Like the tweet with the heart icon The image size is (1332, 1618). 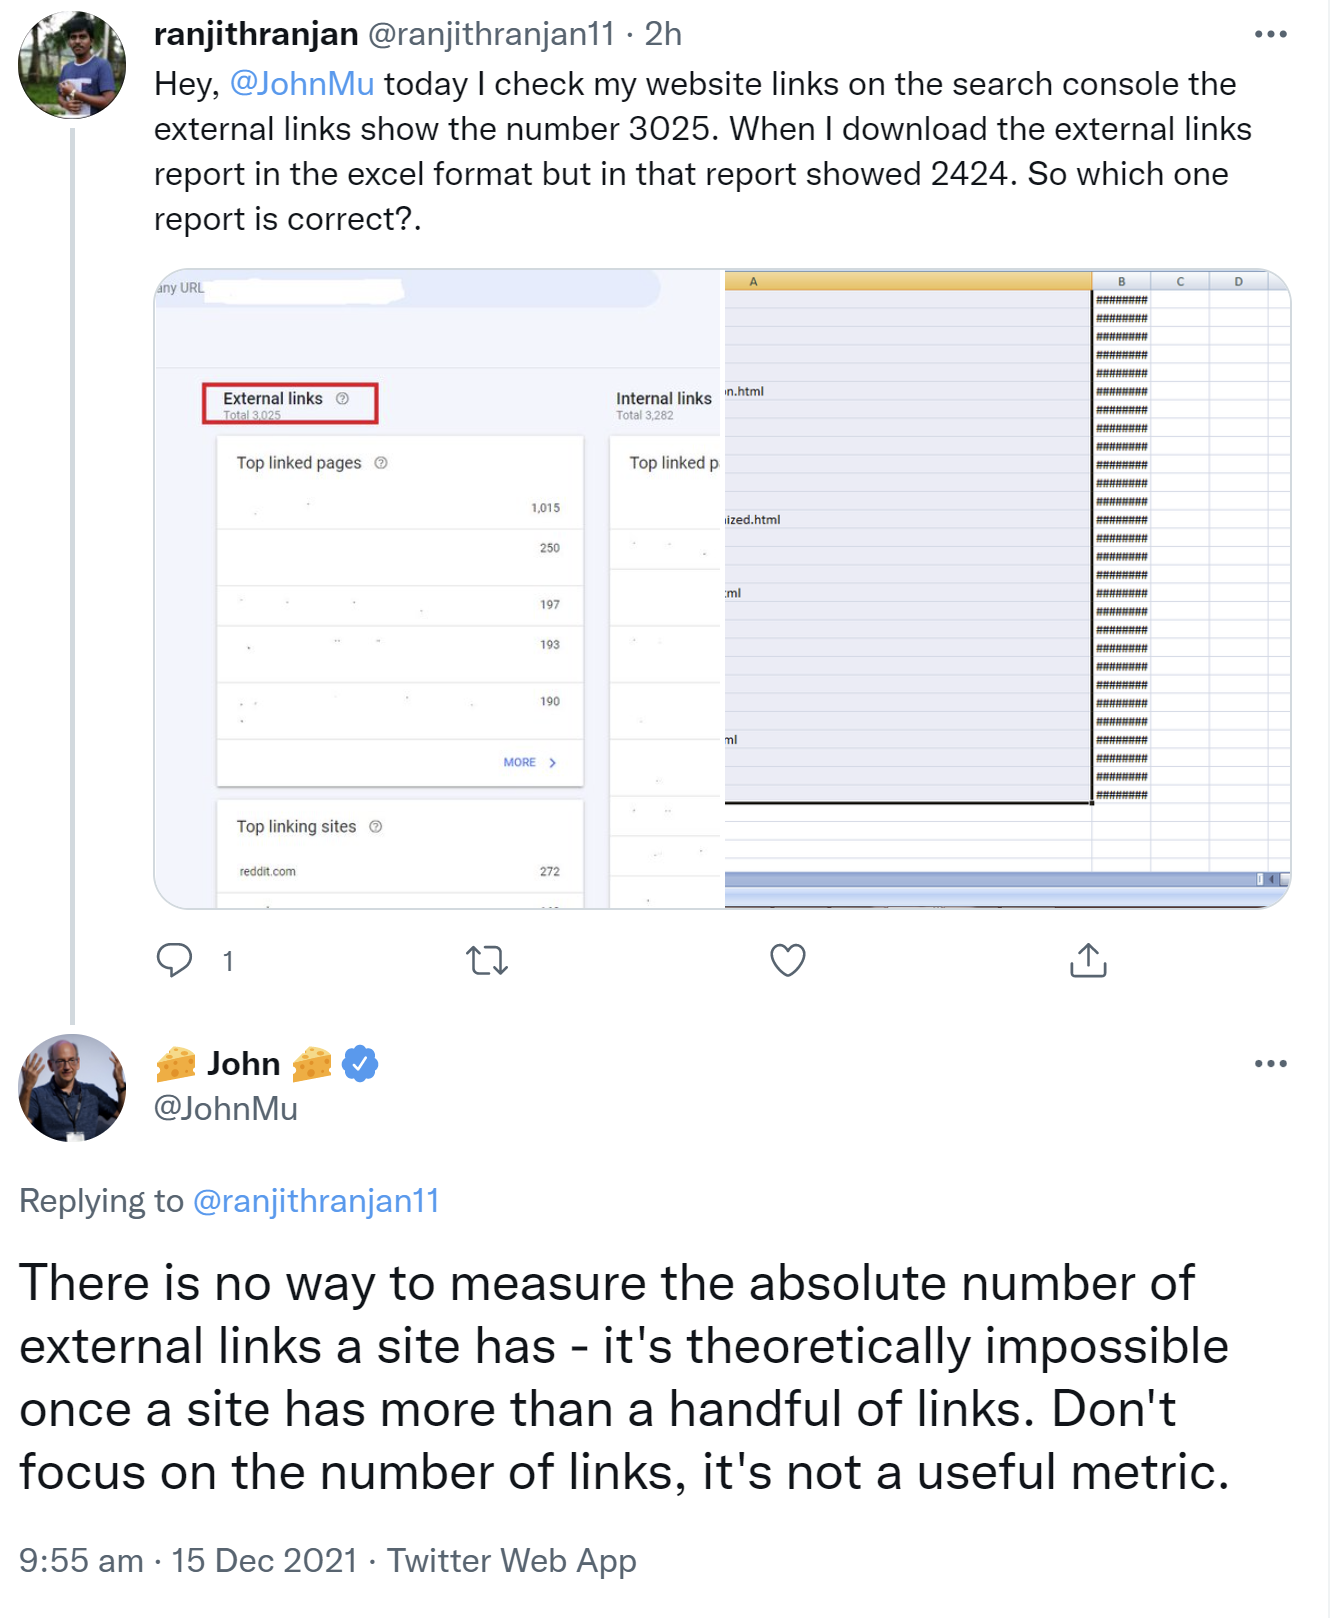(x=788, y=960)
